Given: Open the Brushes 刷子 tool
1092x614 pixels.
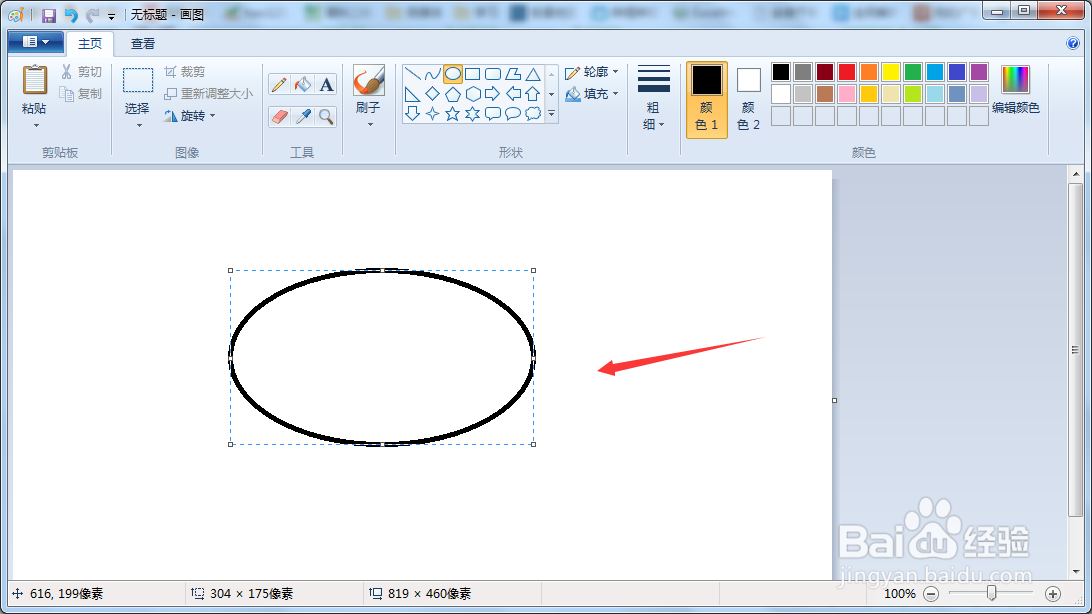Looking at the screenshot, I should pos(368,96).
